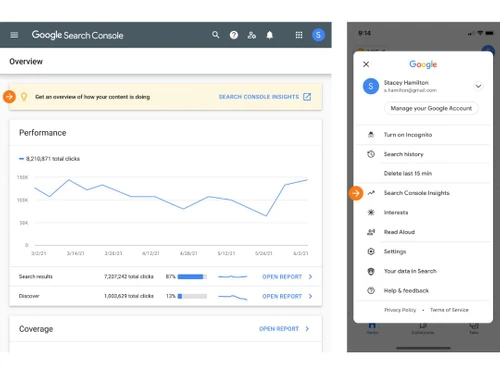
Task: Click the Read Aloud person icon
Action: [371, 232]
